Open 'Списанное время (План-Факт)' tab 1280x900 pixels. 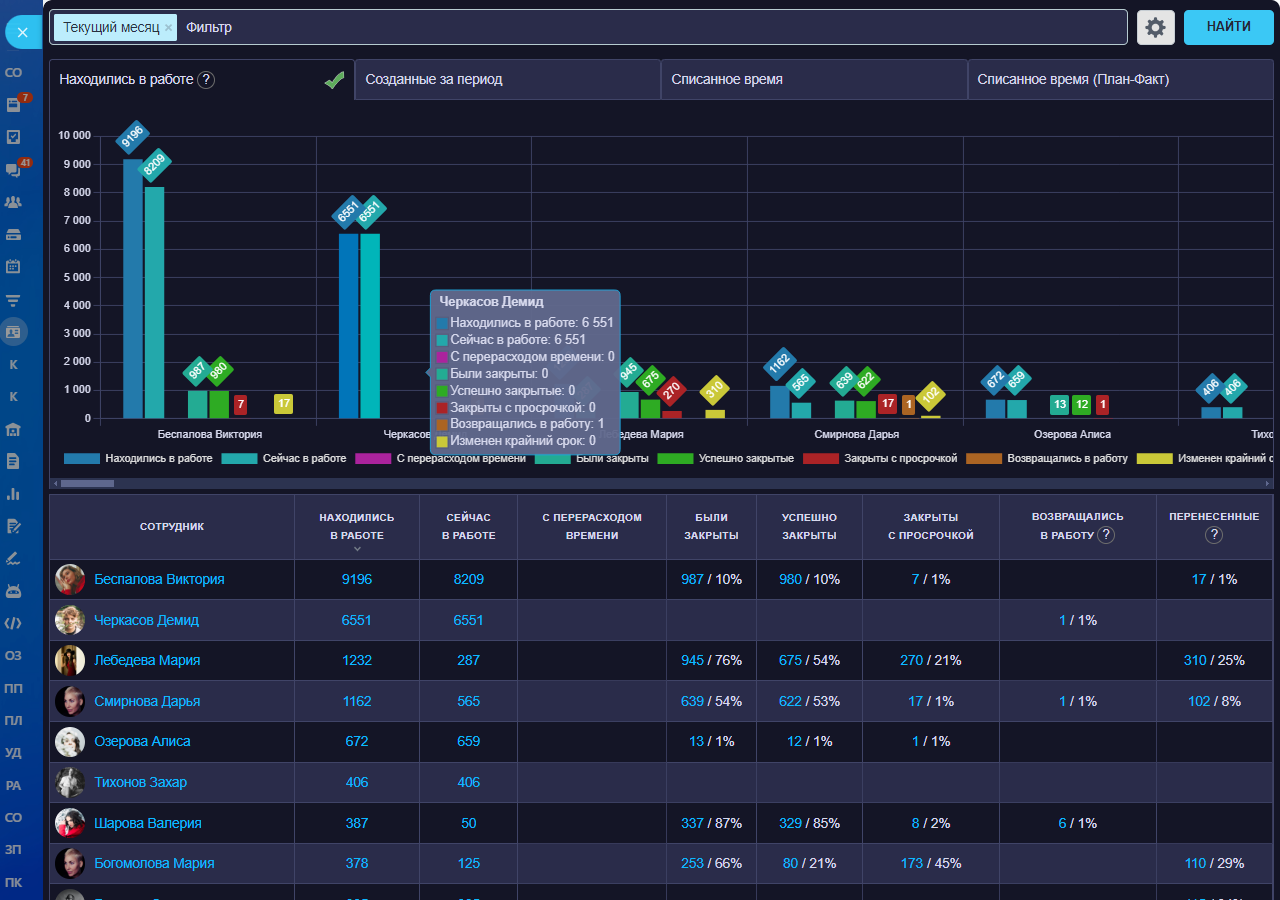pyautogui.click(x=1120, y=79)
